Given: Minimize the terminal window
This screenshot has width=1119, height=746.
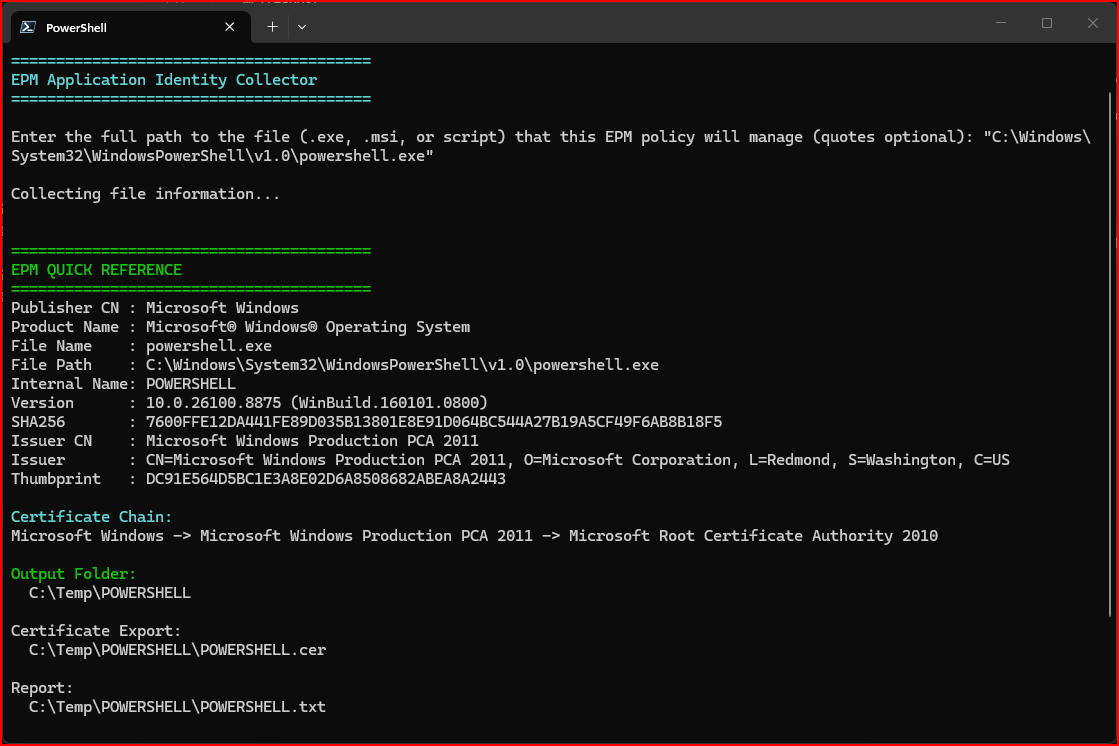Looking at the screenshot, I should [1001, 23].
